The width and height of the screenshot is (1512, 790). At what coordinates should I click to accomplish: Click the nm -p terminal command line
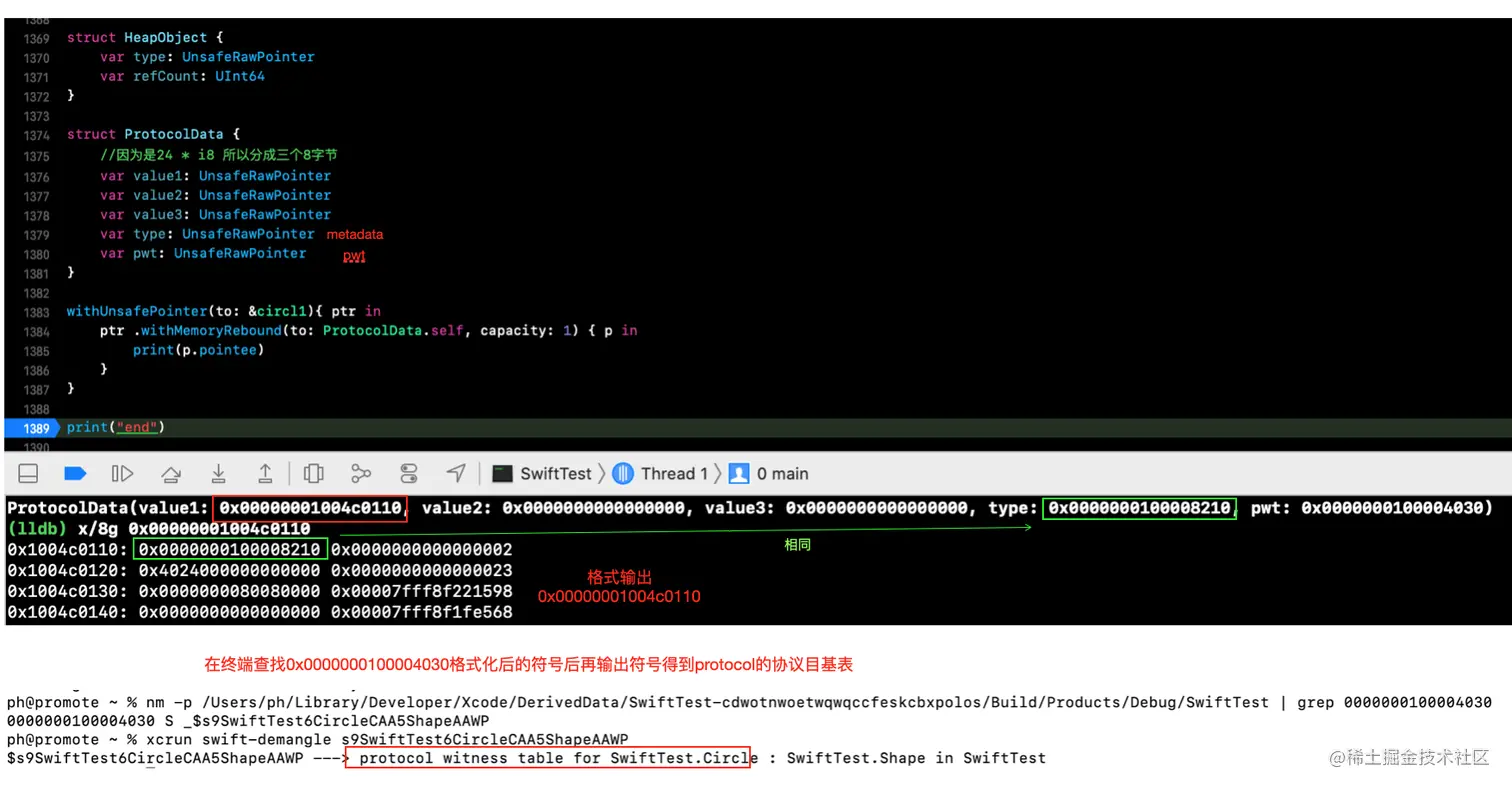point(749,702)
